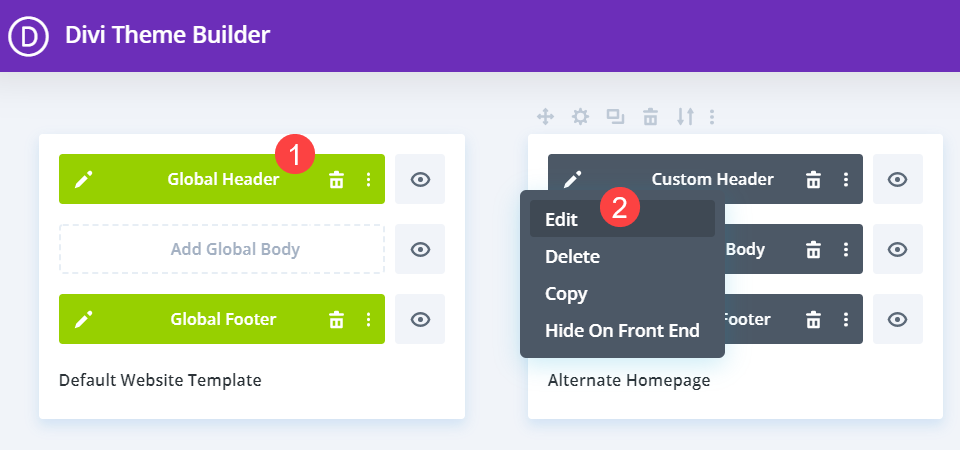The image size is (960, 450).
Task: Click the Default Website Template title
Action: (160, 380)
